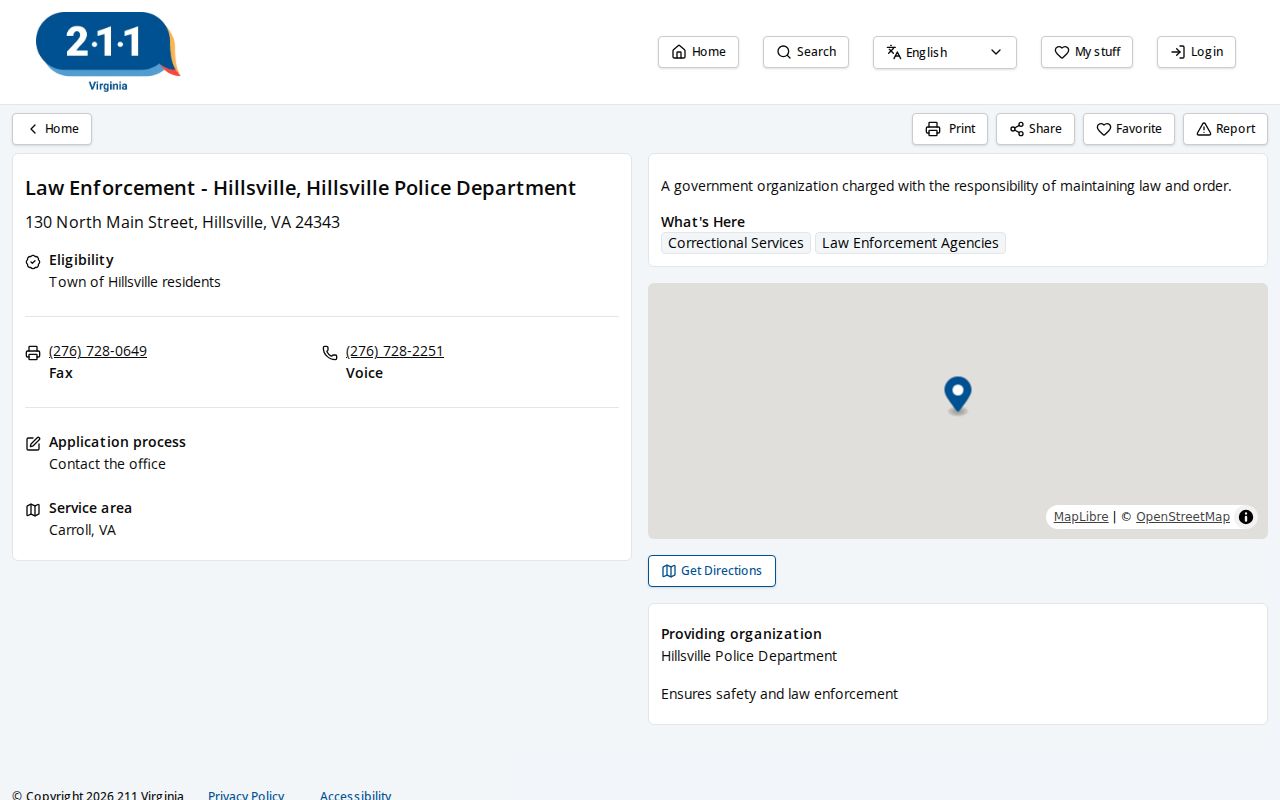Open the Accessibility link in footer
The width and height of the screenshot is (1280, 800).
tap(355, 795)
